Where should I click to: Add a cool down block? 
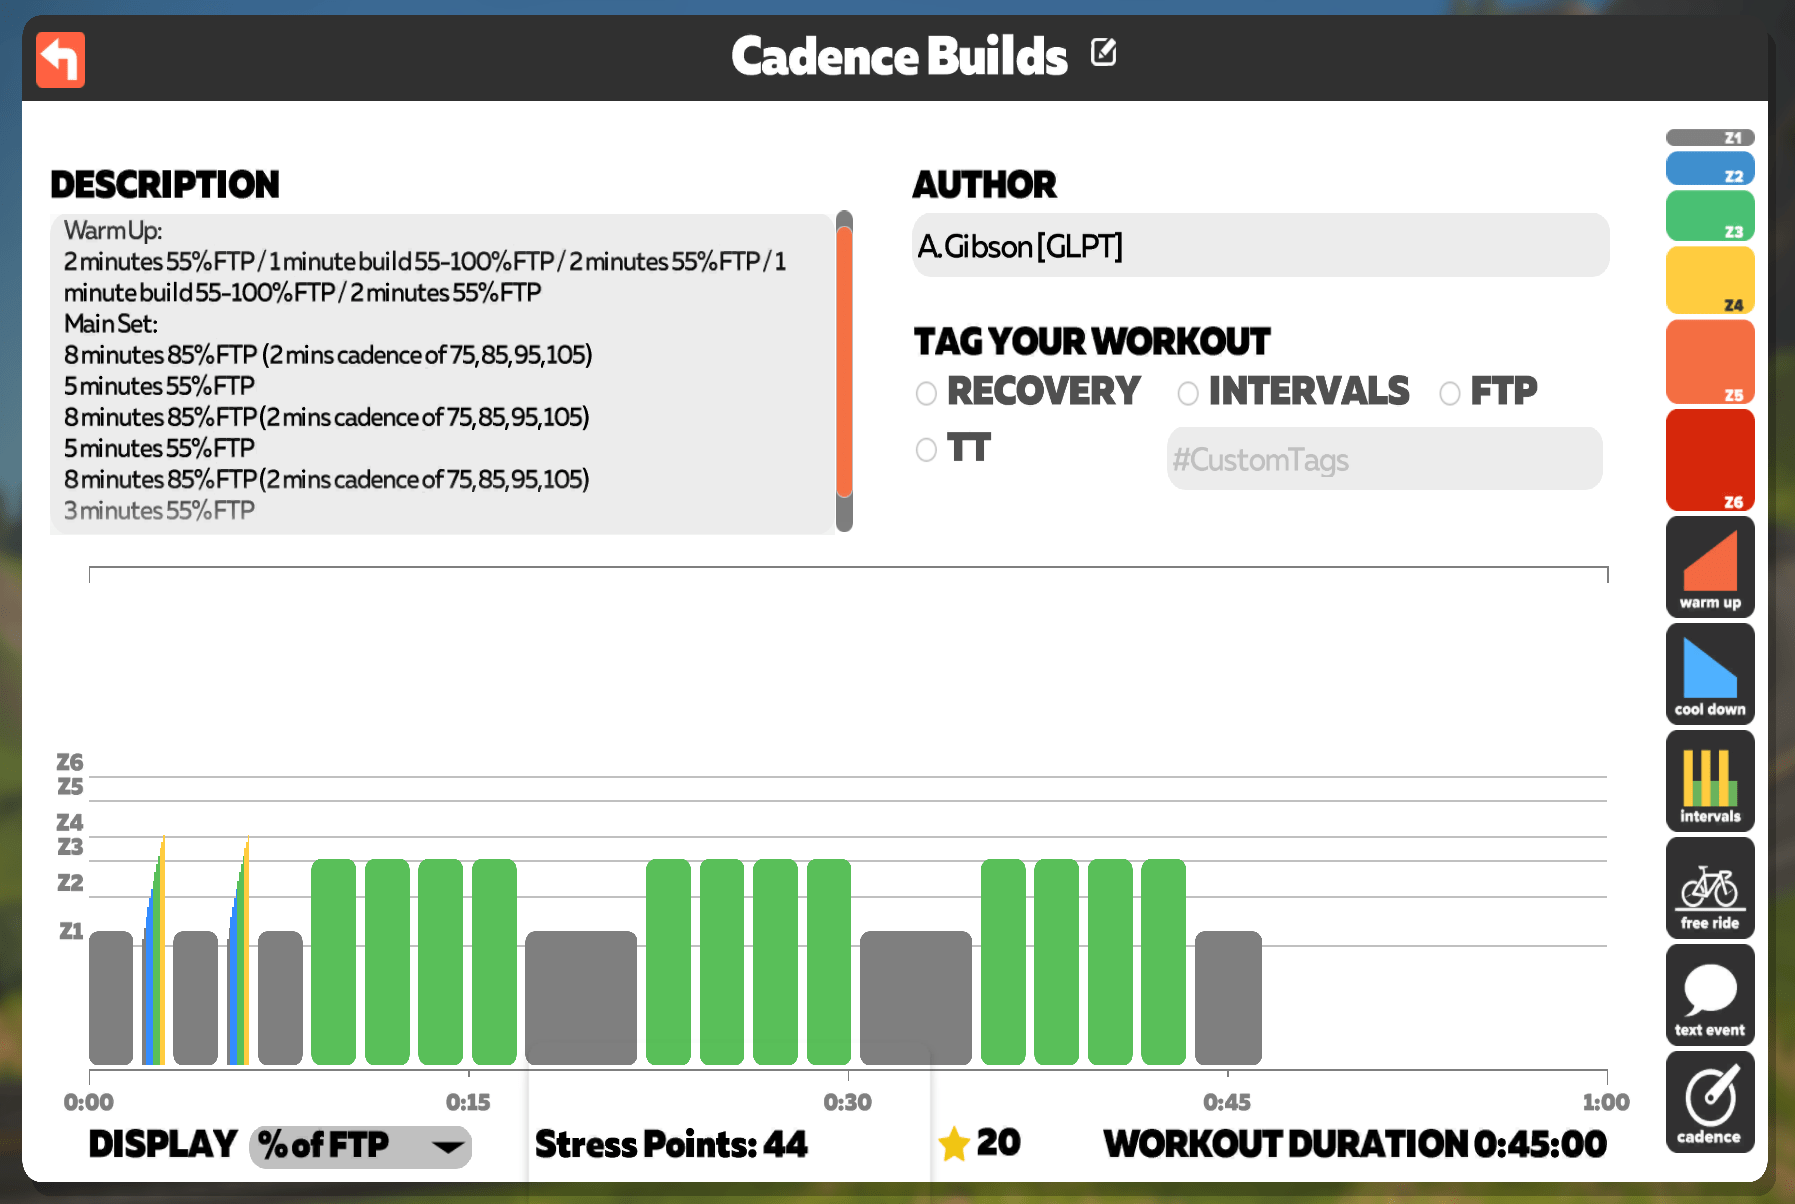pos(1710,674)
